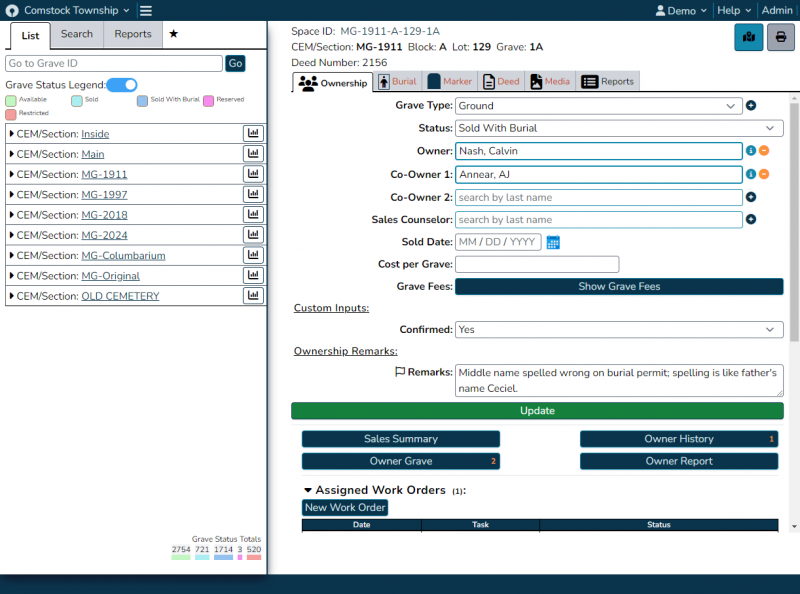This screenshot has height=594, width=800.
Task: Click the Comstock Township logo icon
Action: point(12,11)
